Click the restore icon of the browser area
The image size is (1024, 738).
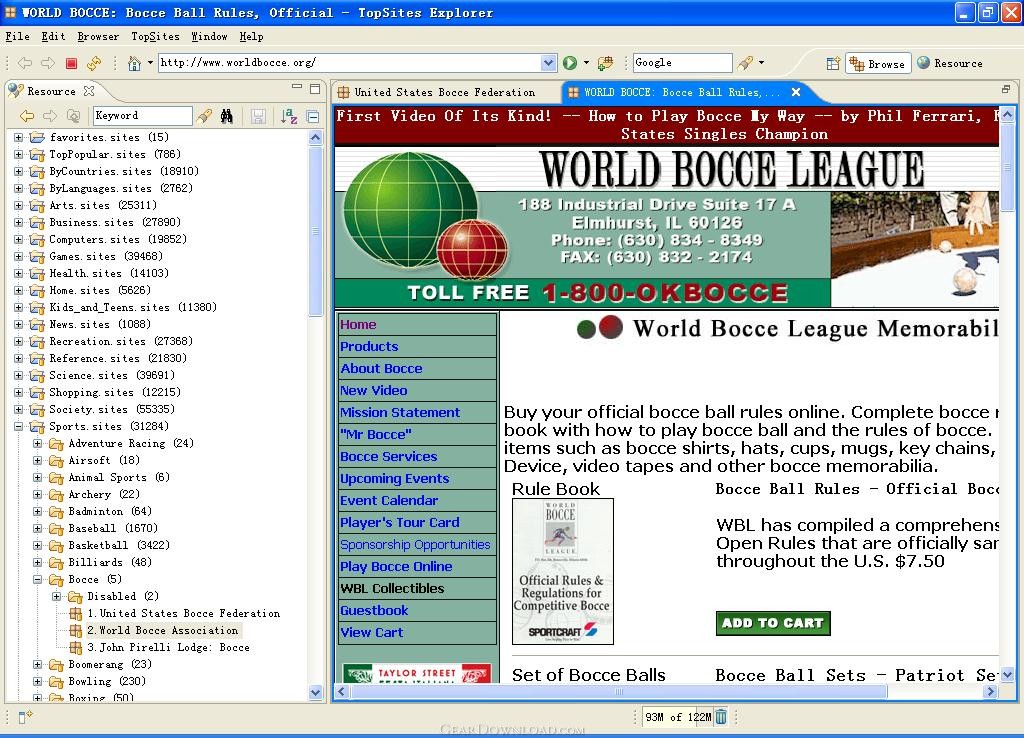coord(1006,89)
